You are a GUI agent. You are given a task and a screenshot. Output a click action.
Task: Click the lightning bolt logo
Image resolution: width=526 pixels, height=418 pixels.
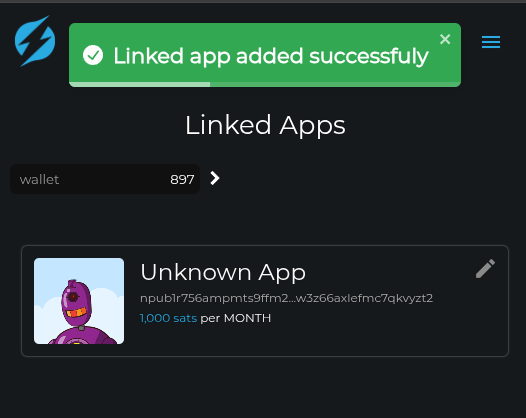(x=35, y=41)
